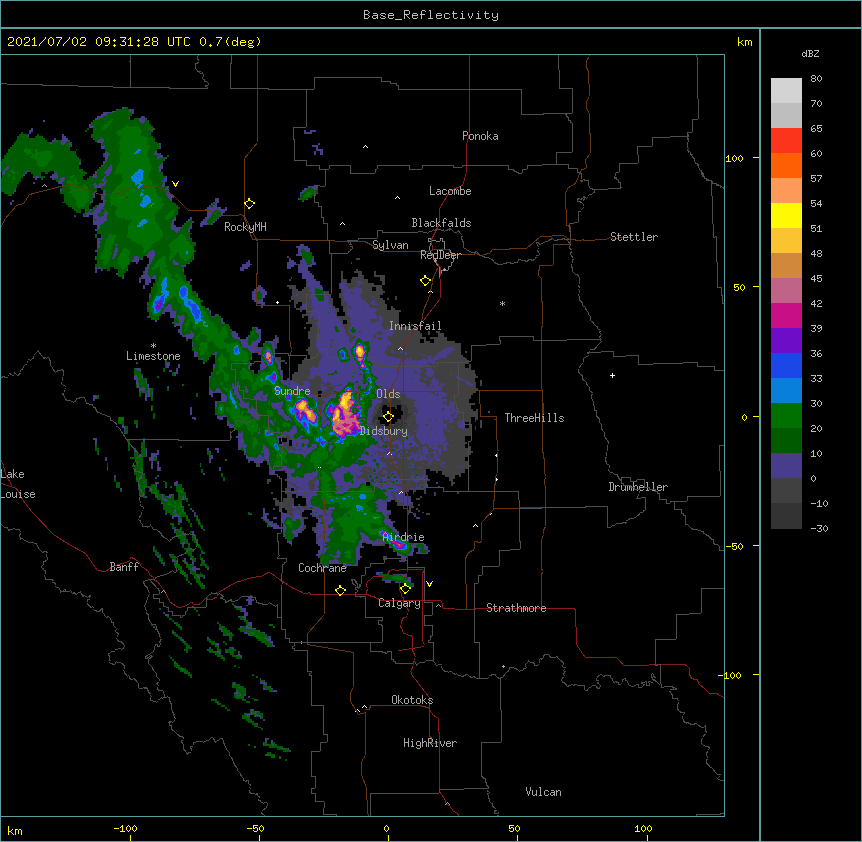Click the HighRiver city label
The height and width of the screenshot is (842, 862).
(430, 743)
